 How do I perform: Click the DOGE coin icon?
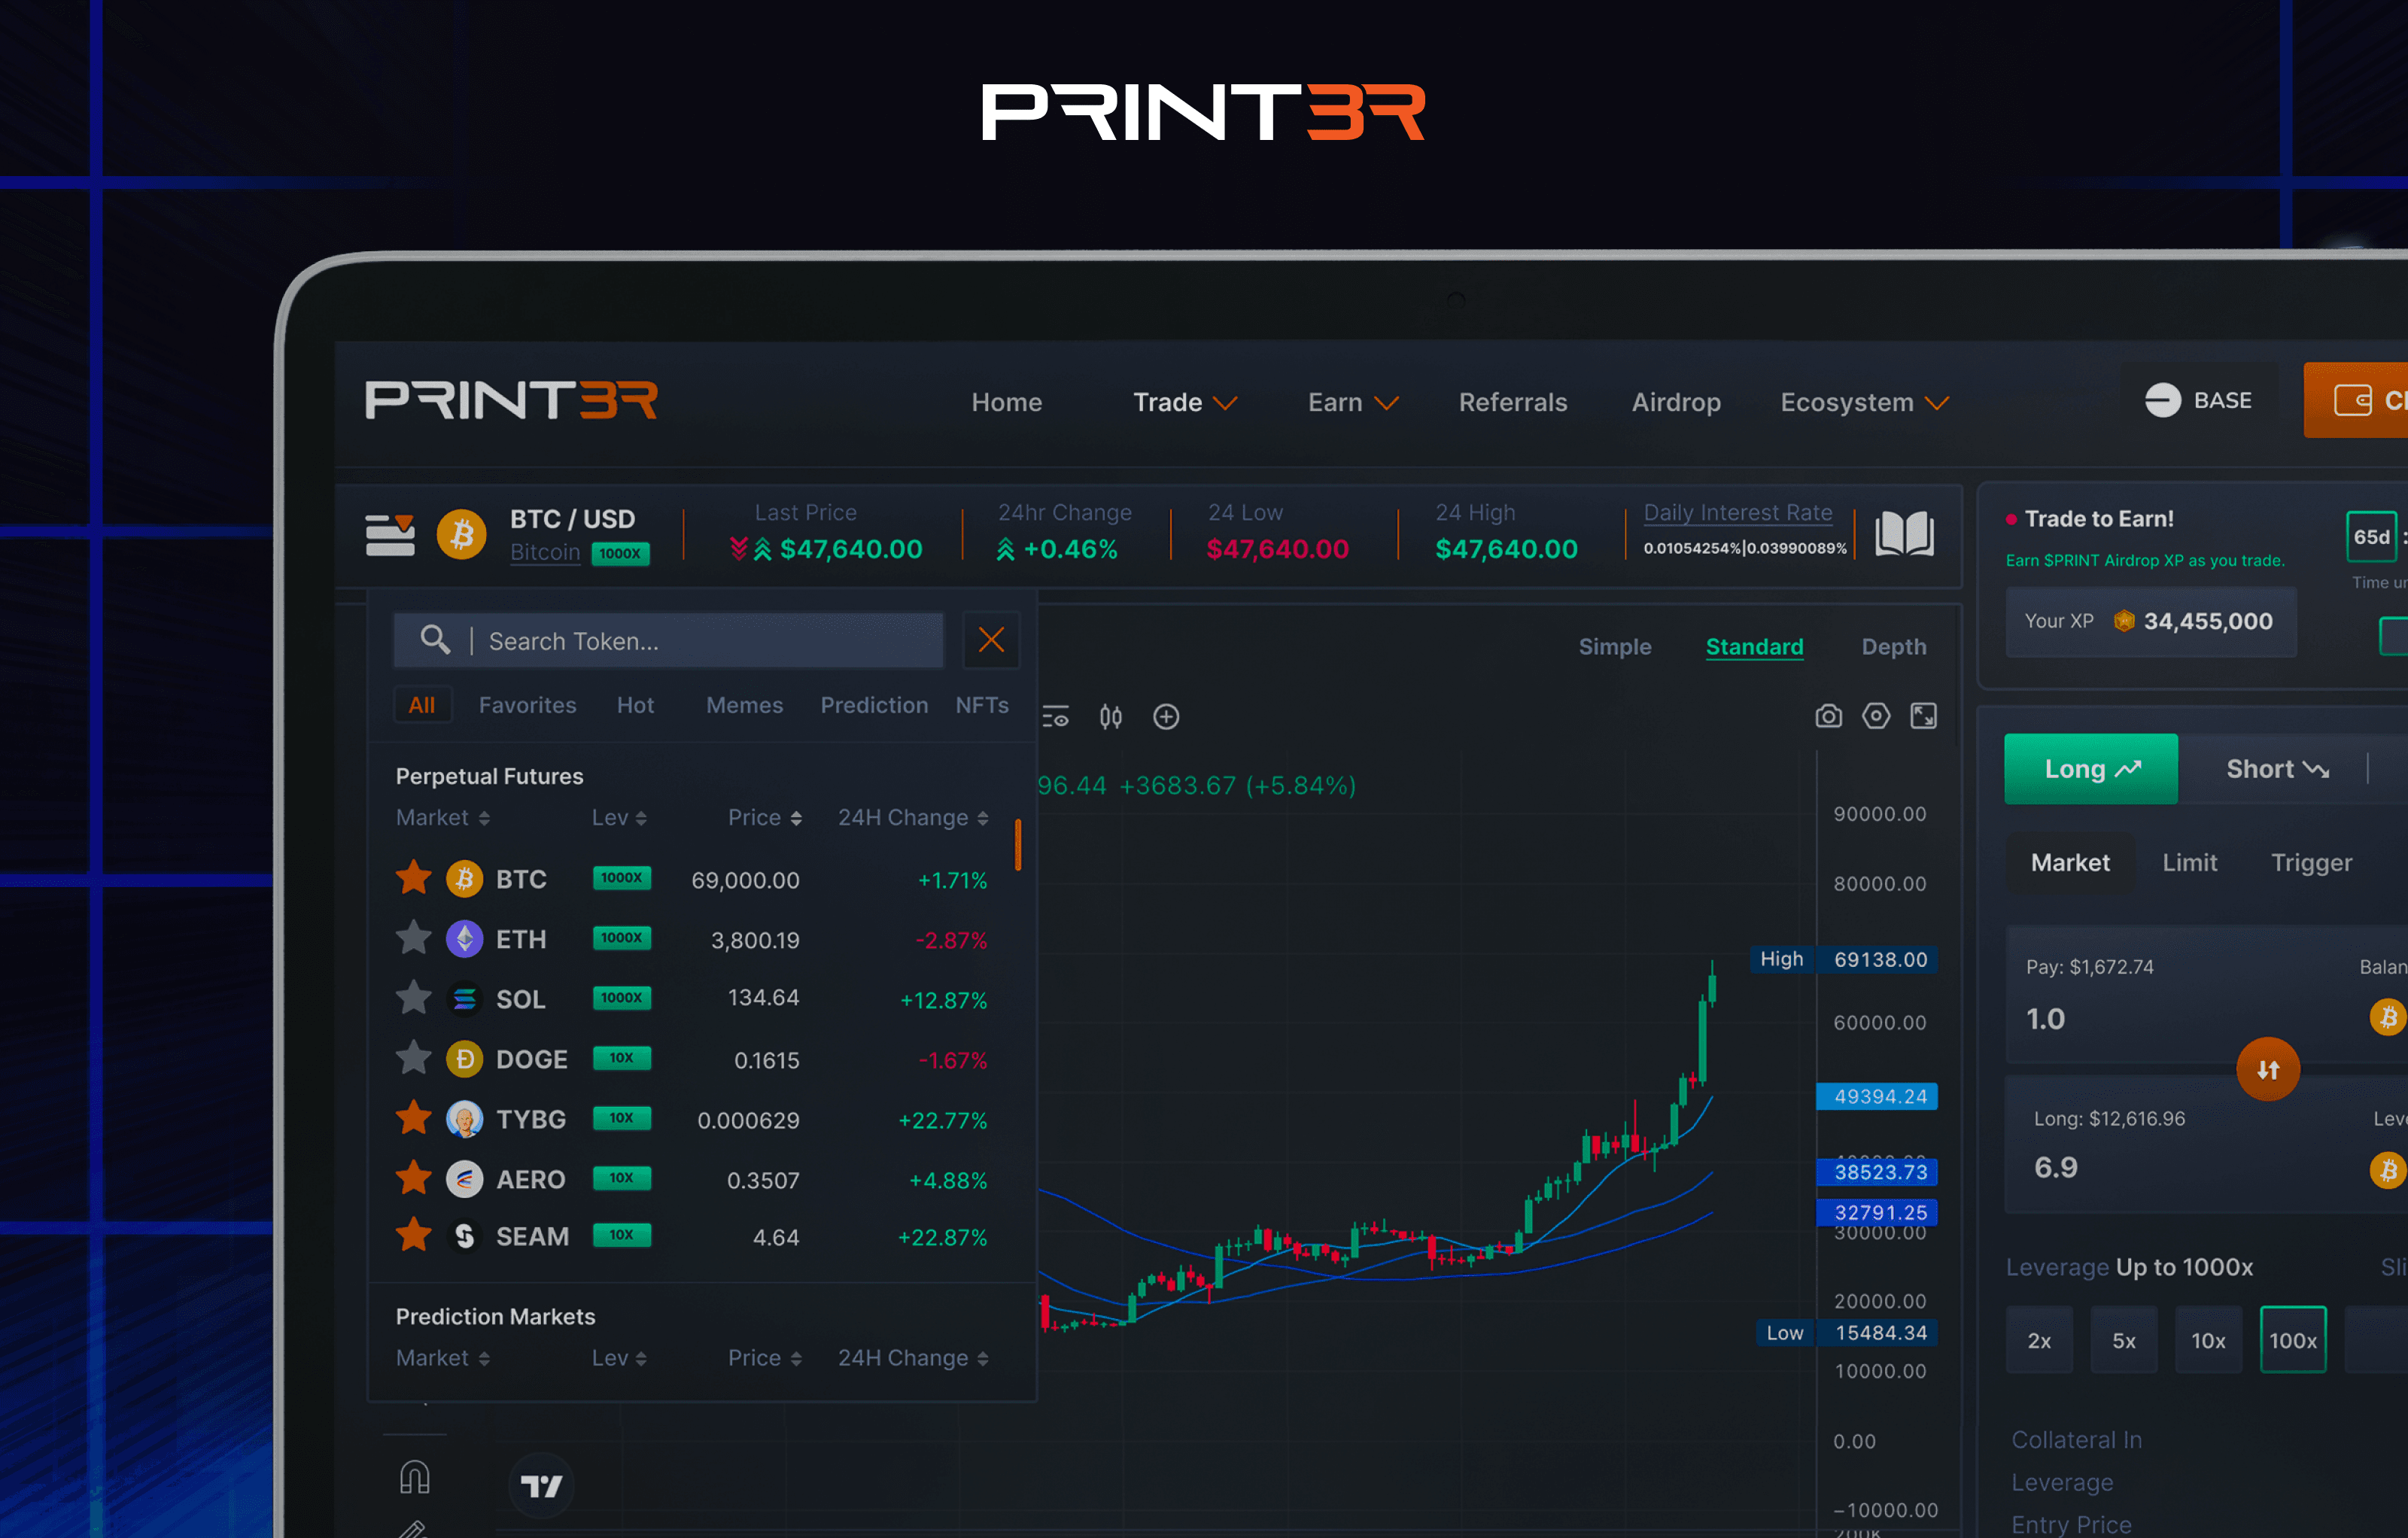coord(464,1059)
